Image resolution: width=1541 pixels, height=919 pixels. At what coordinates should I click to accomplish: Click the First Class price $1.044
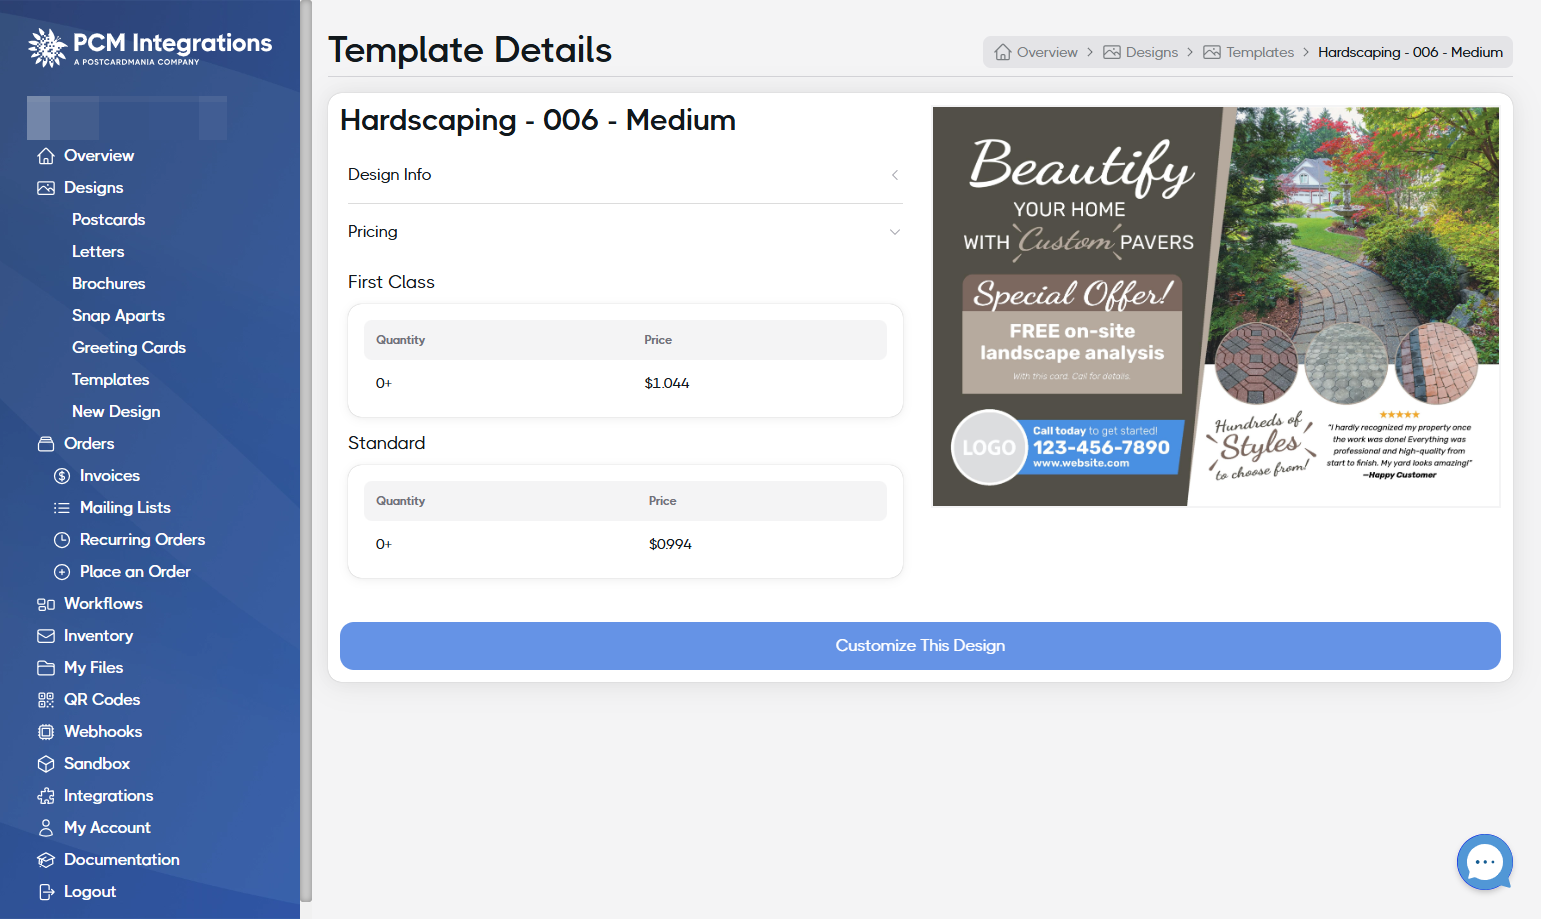[x=667, y=384]
